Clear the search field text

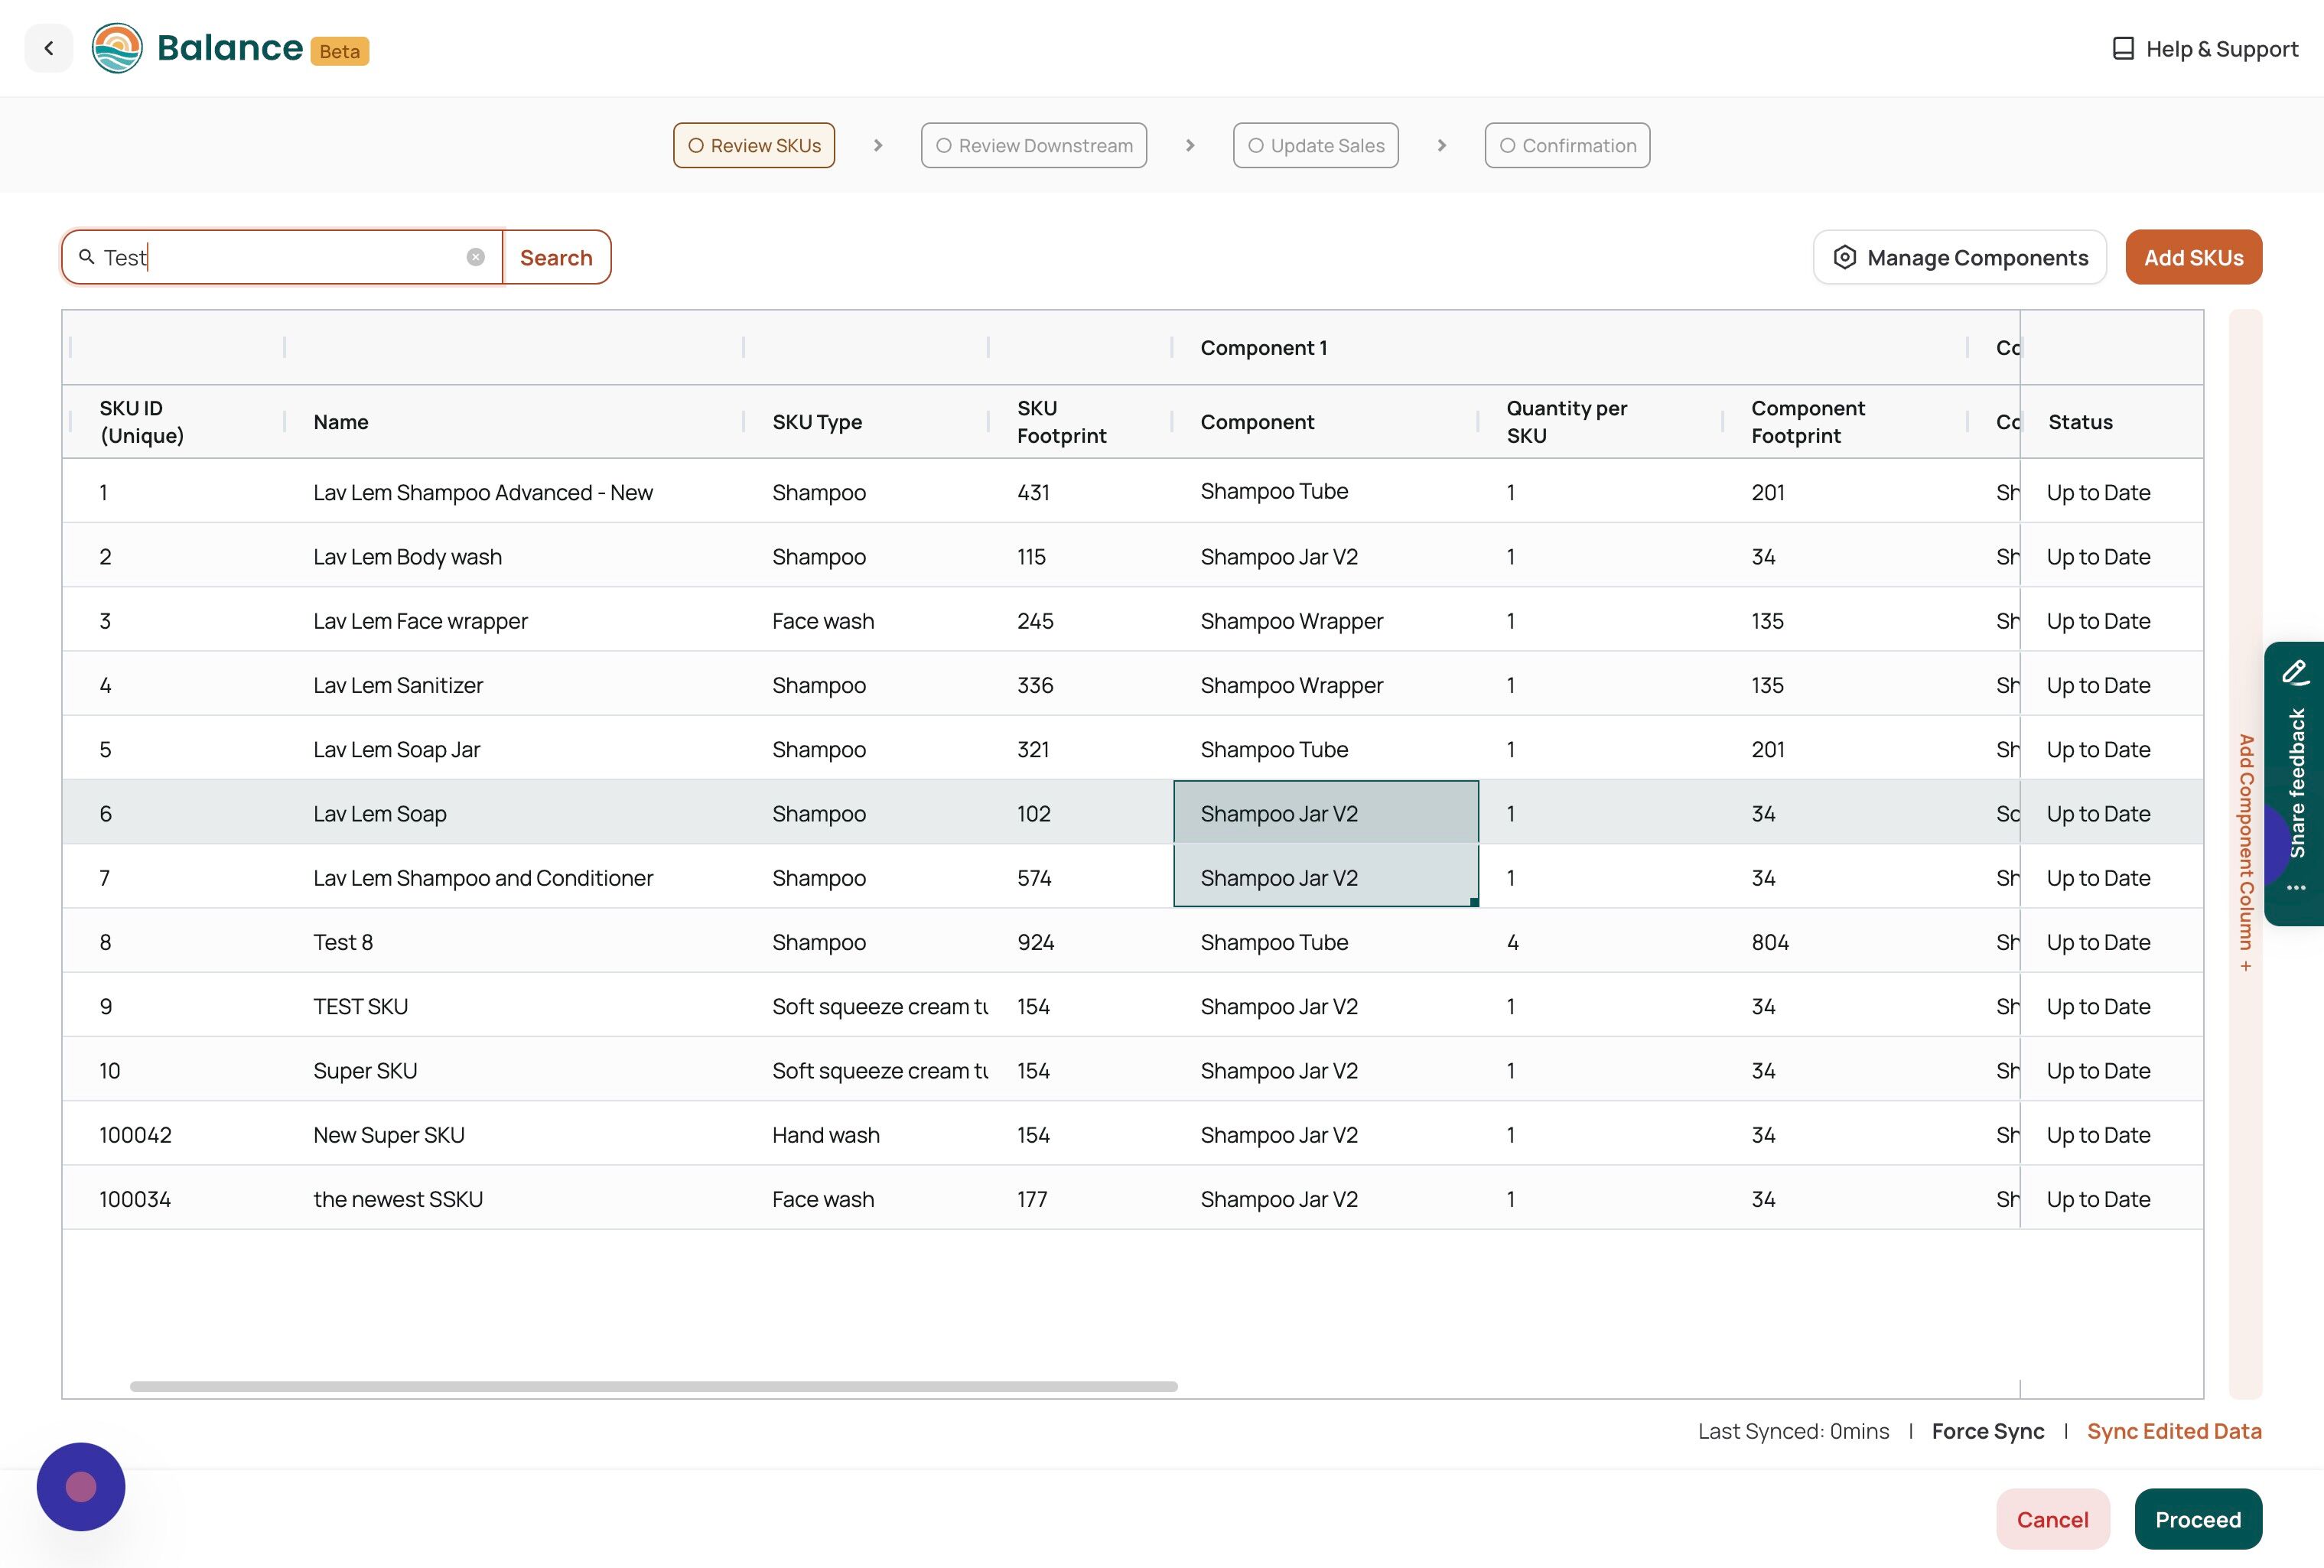(x=476, y=257)
